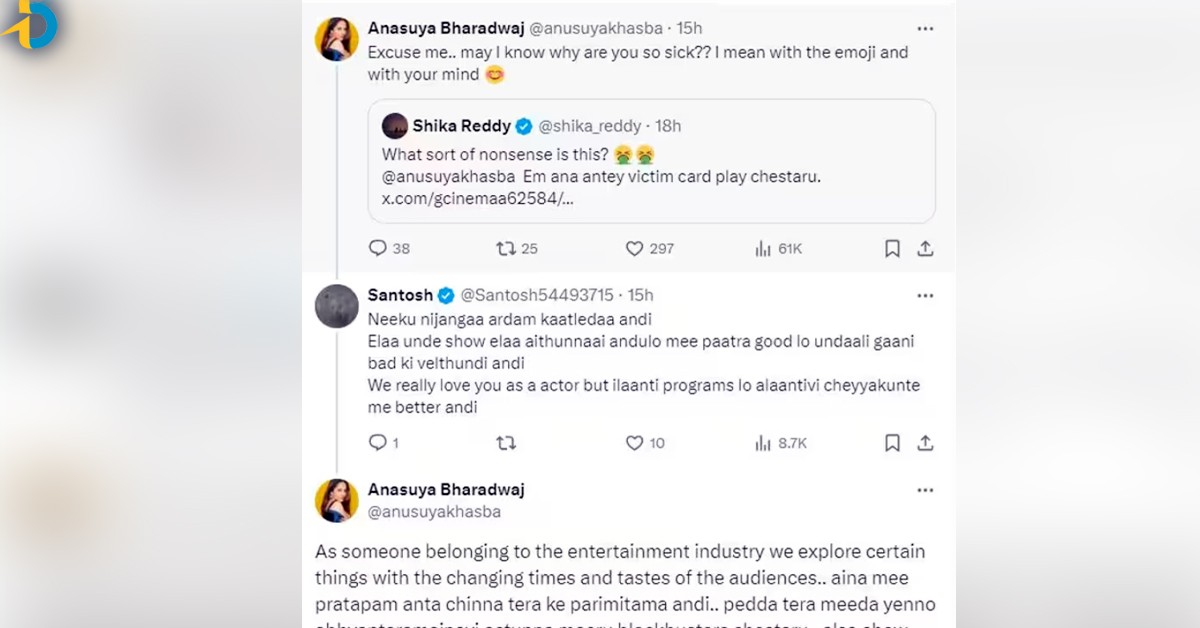This screenshot has width=1200, height=628.
Task: Retweet Anasuya's tweet with 25 reposts
Action: [x=505, y=248]
